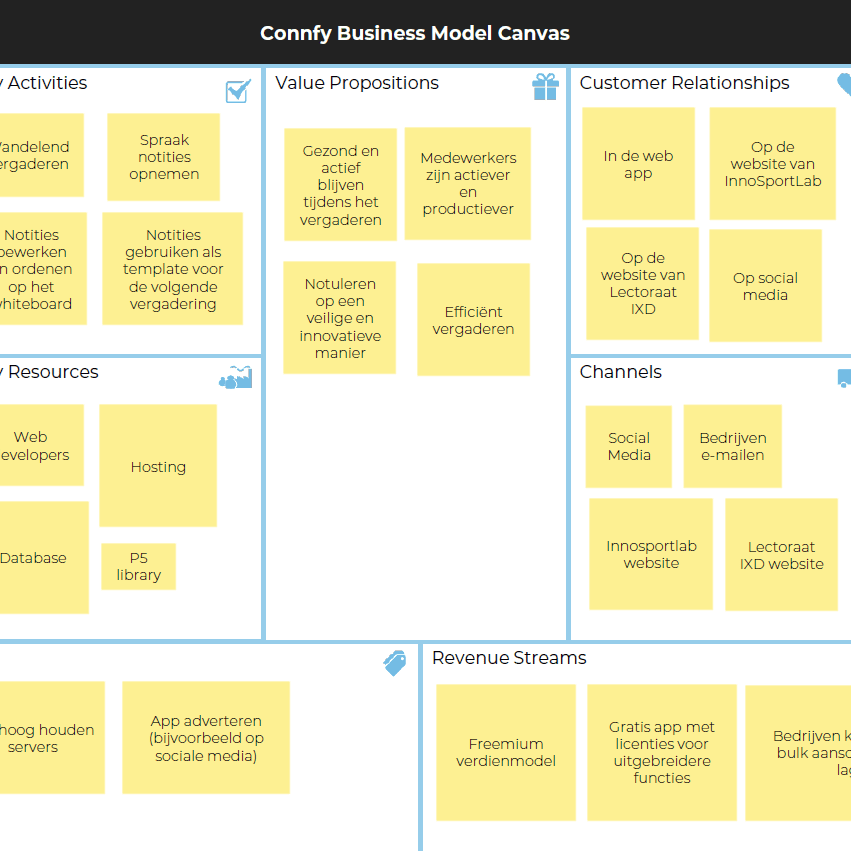Select 'Medewerkers zijn actiever en productiever' note
This screenshot has height=851, width=851.
click(468, 183)
